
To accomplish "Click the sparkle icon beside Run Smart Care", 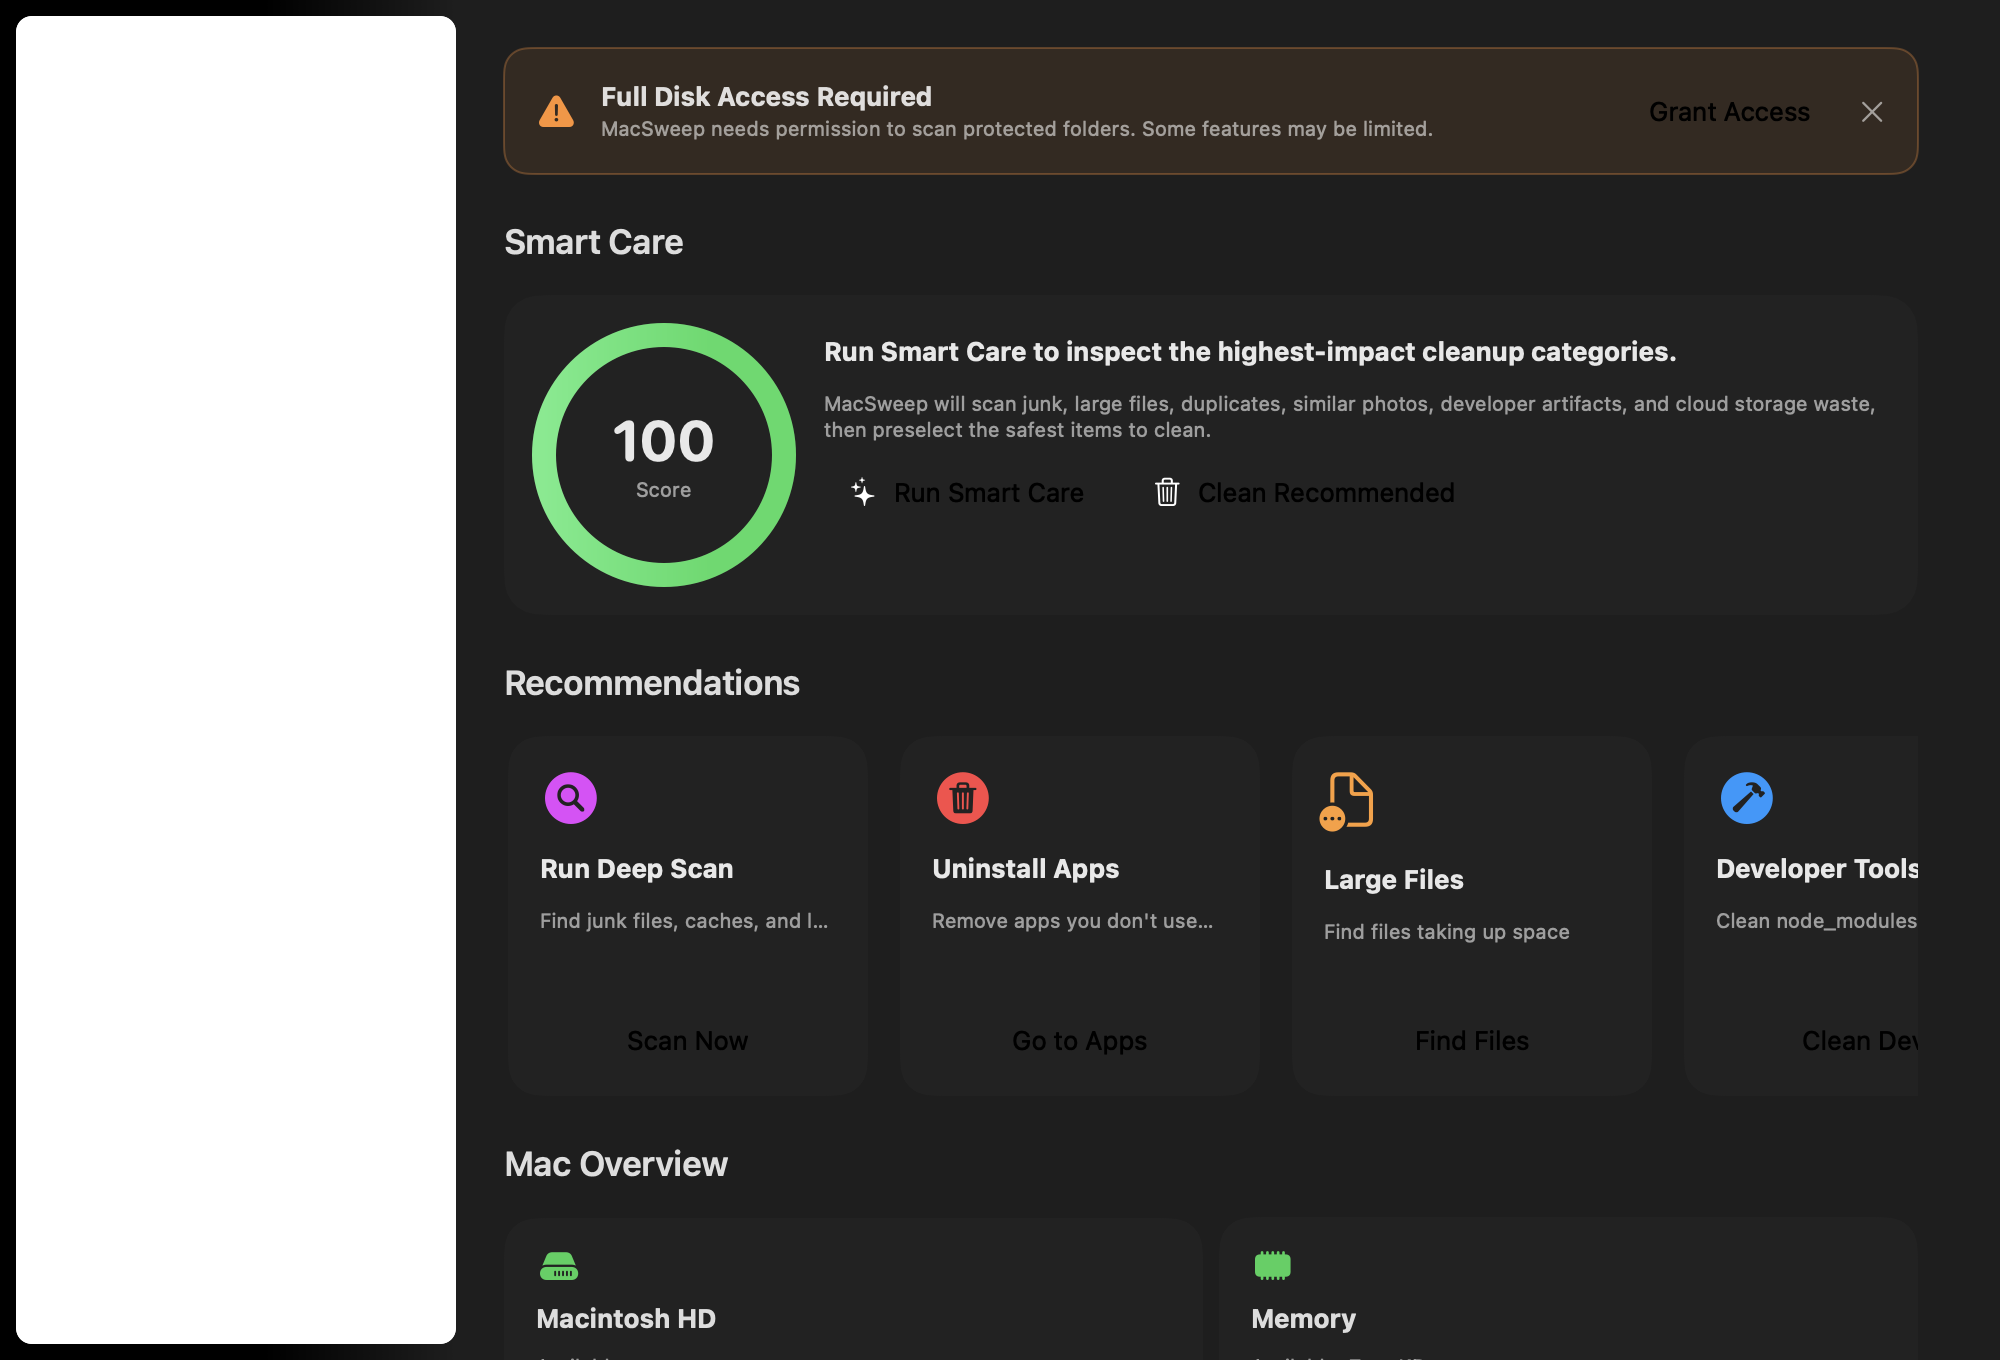I will point(863,492).
